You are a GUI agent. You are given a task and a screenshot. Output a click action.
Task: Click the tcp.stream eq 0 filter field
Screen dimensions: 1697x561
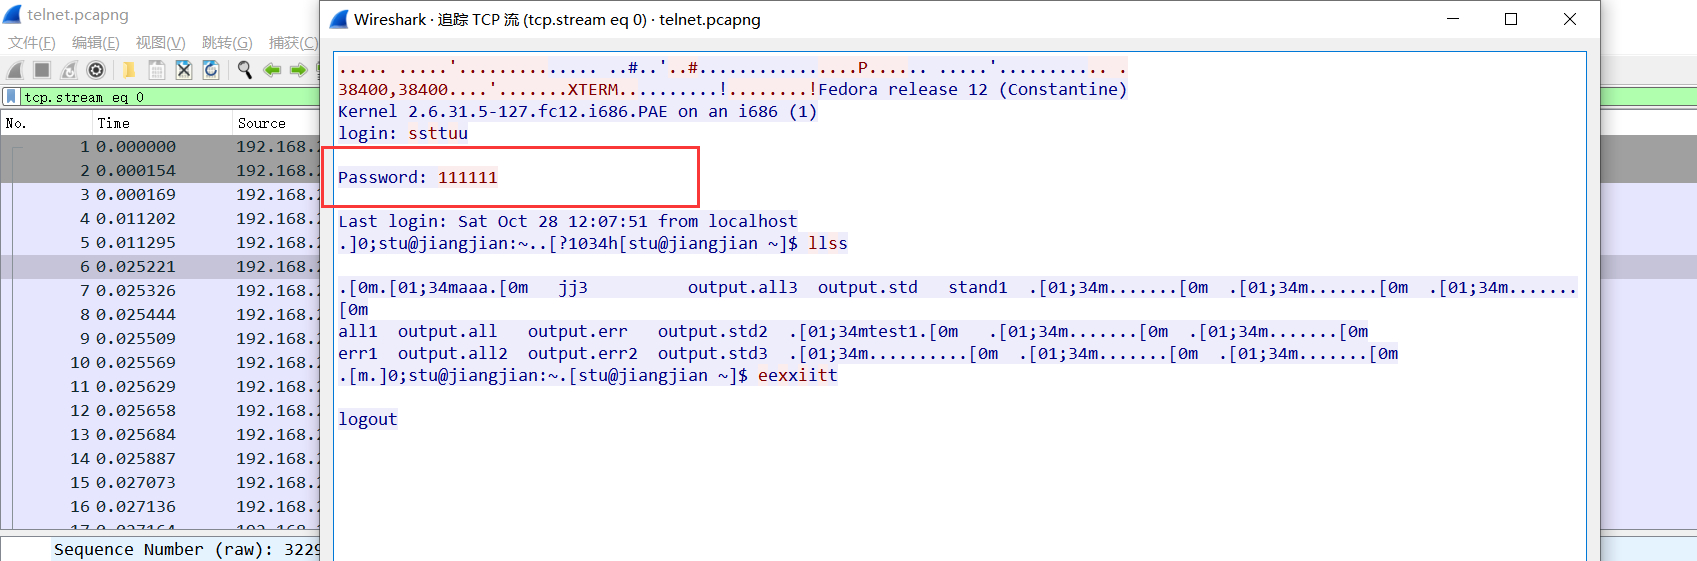[x=170, y=97]
